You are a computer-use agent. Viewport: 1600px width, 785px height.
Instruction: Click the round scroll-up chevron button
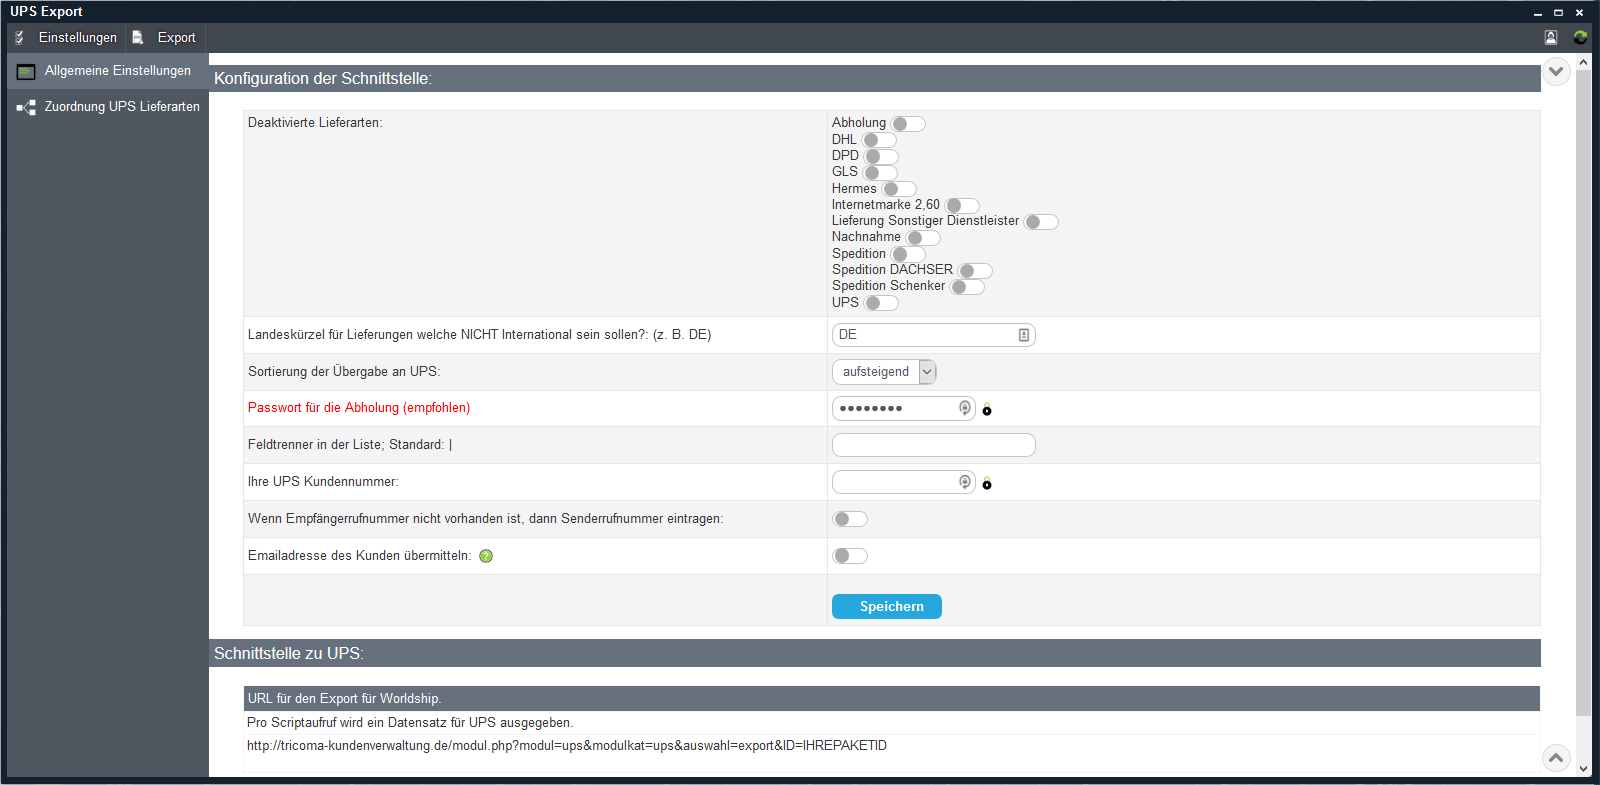(x=1556, y=758)
